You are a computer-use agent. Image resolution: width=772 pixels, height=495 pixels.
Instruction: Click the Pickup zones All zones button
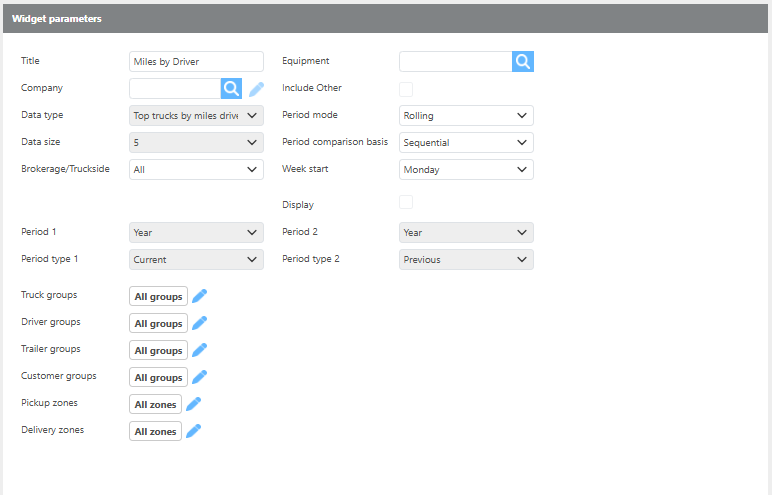pos(155,404)
